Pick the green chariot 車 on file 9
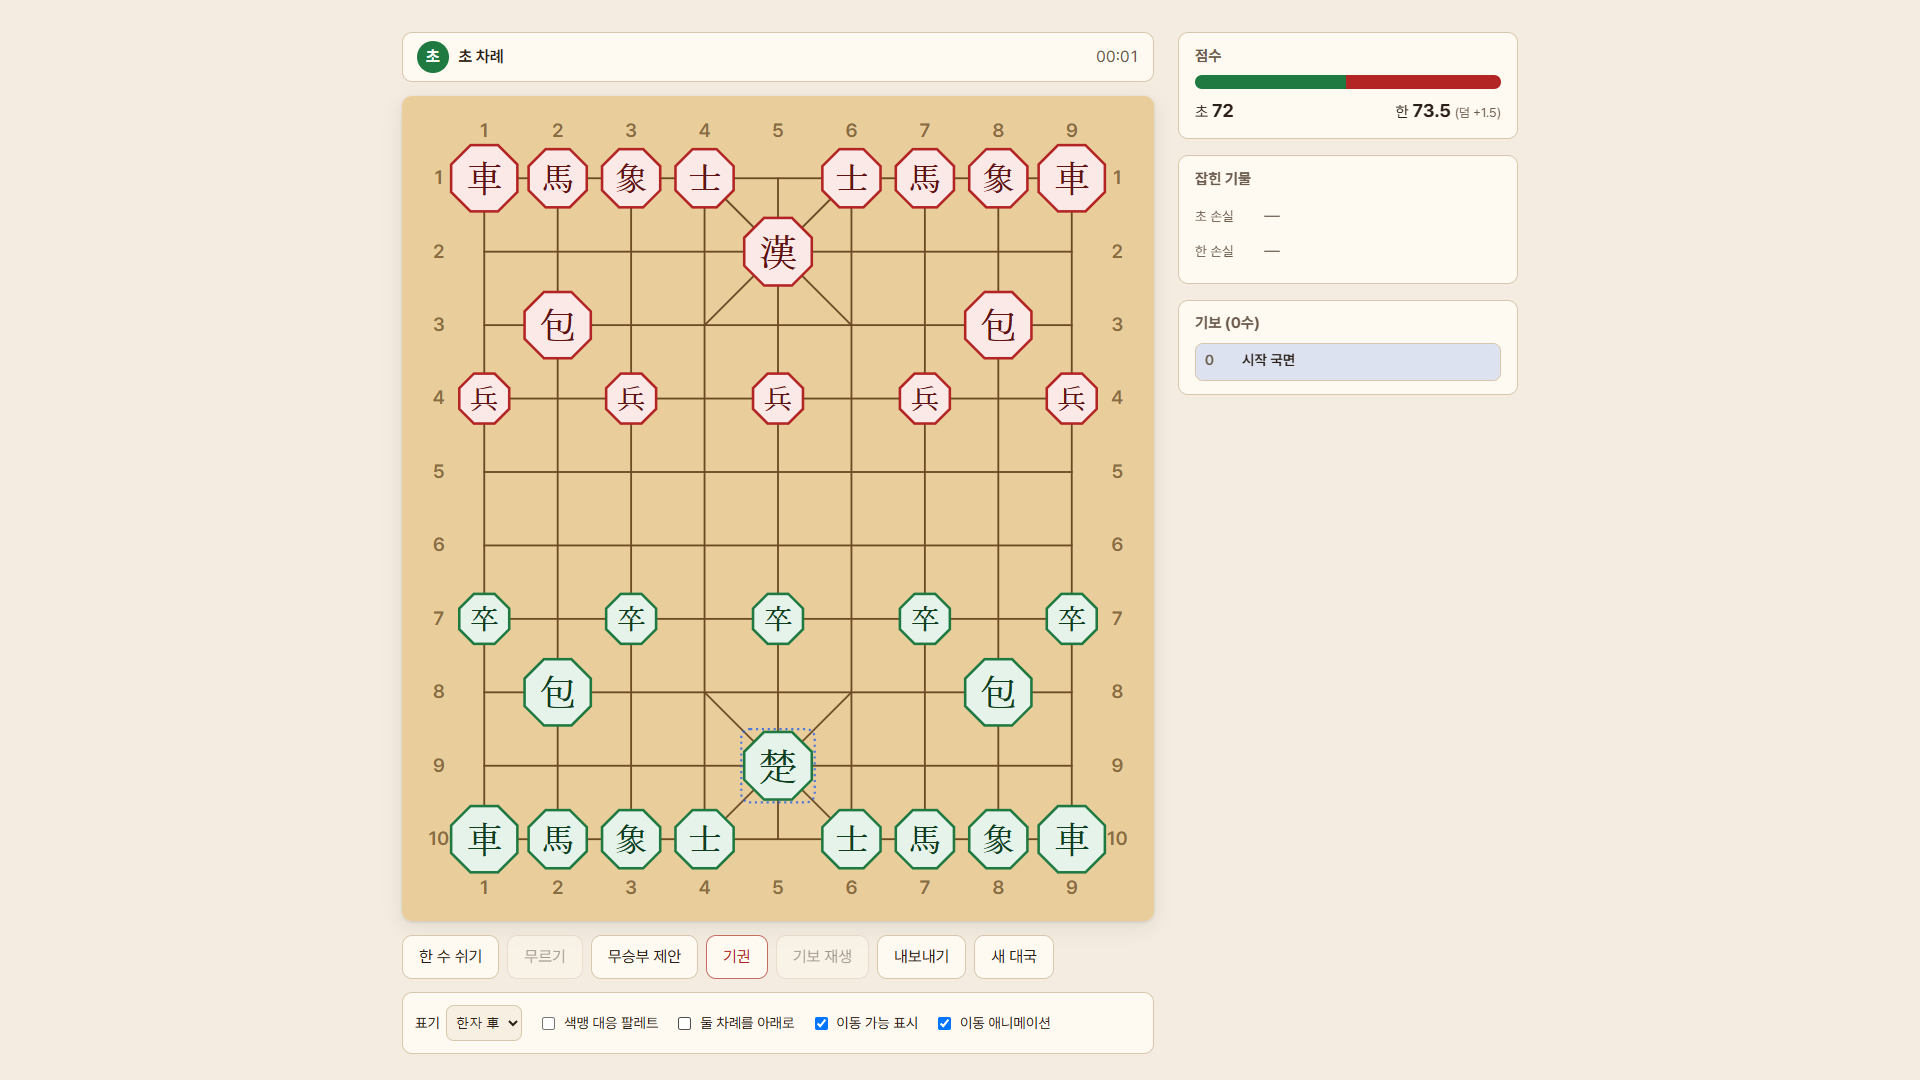Image resolution: width=1920 pixels, height=1080 pixels. click(1072, 839)
